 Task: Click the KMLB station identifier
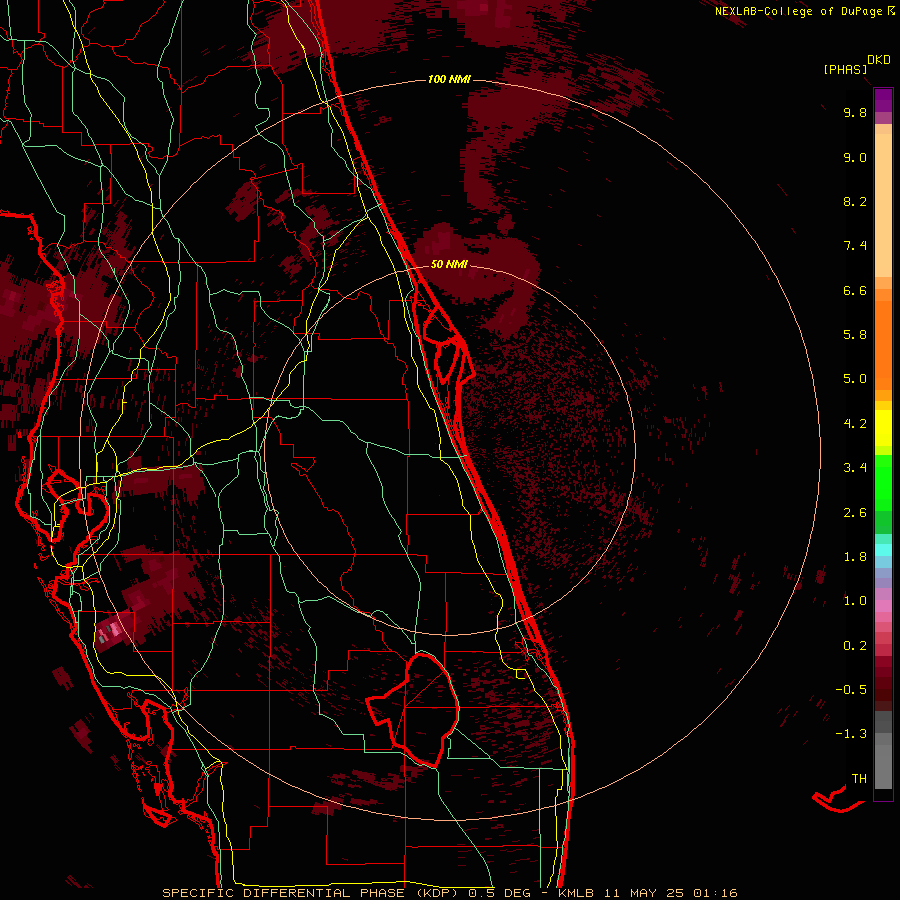(x=576, y=893)
